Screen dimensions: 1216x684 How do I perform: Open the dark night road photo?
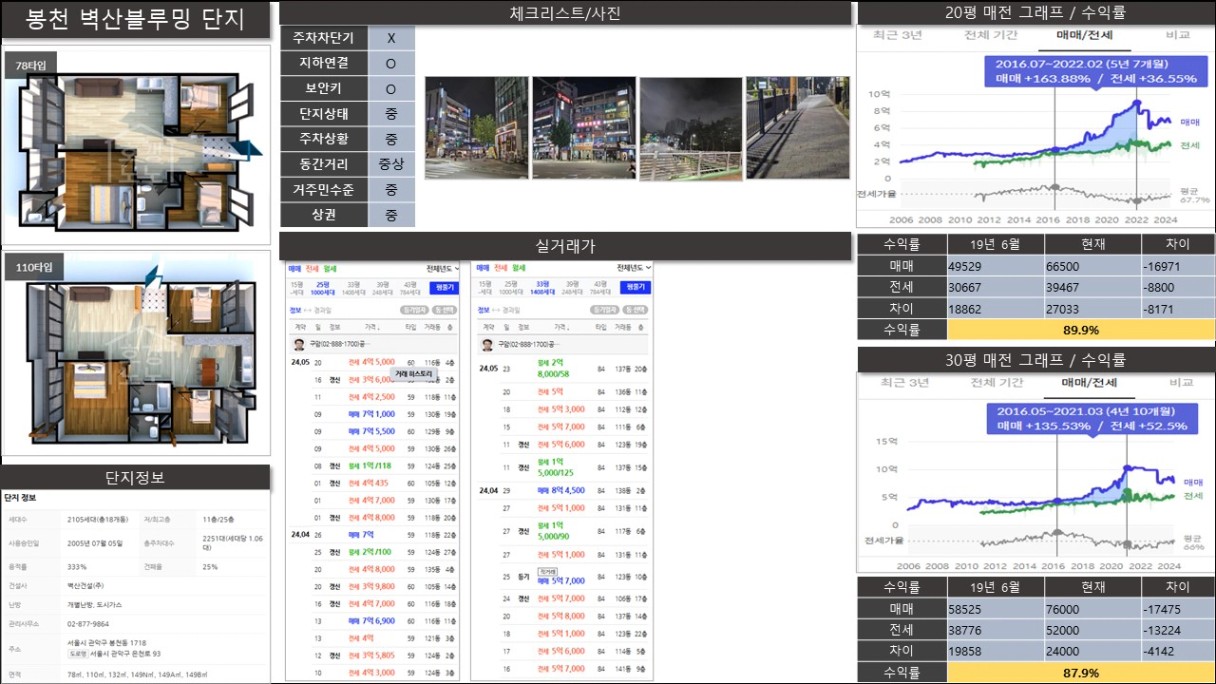point(691,128)
